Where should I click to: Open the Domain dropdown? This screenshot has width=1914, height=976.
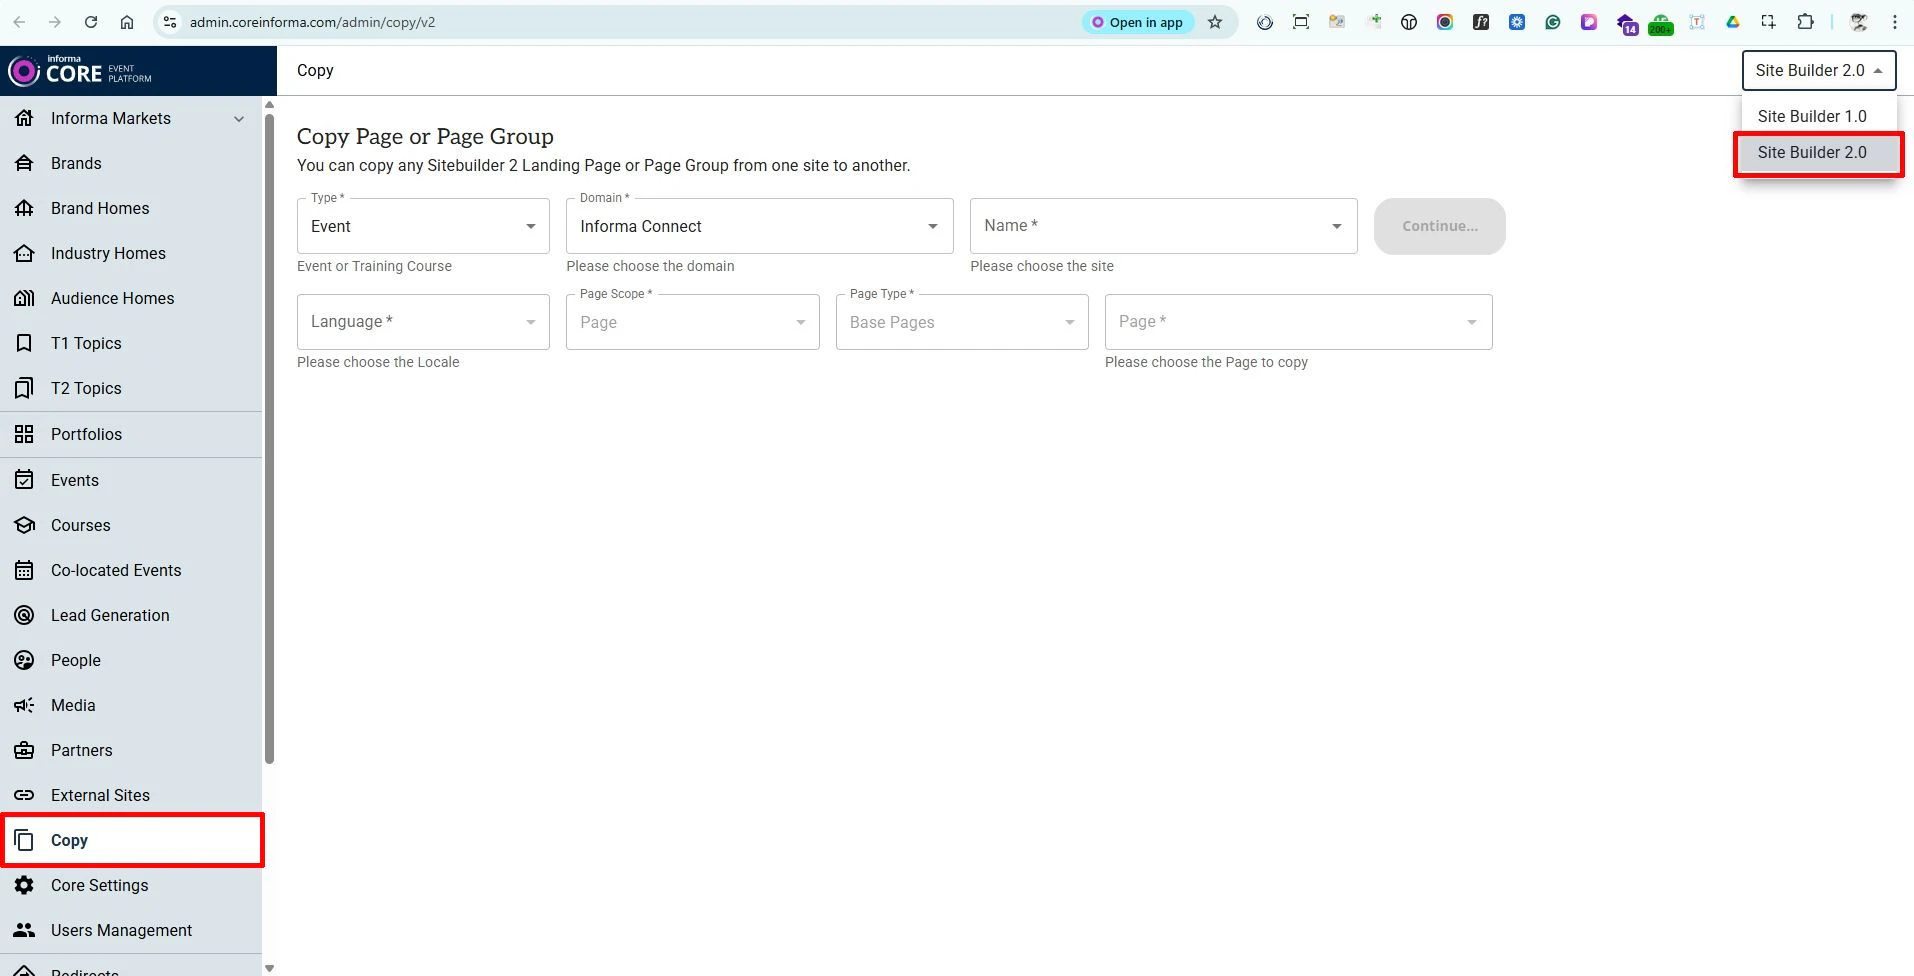758,226
